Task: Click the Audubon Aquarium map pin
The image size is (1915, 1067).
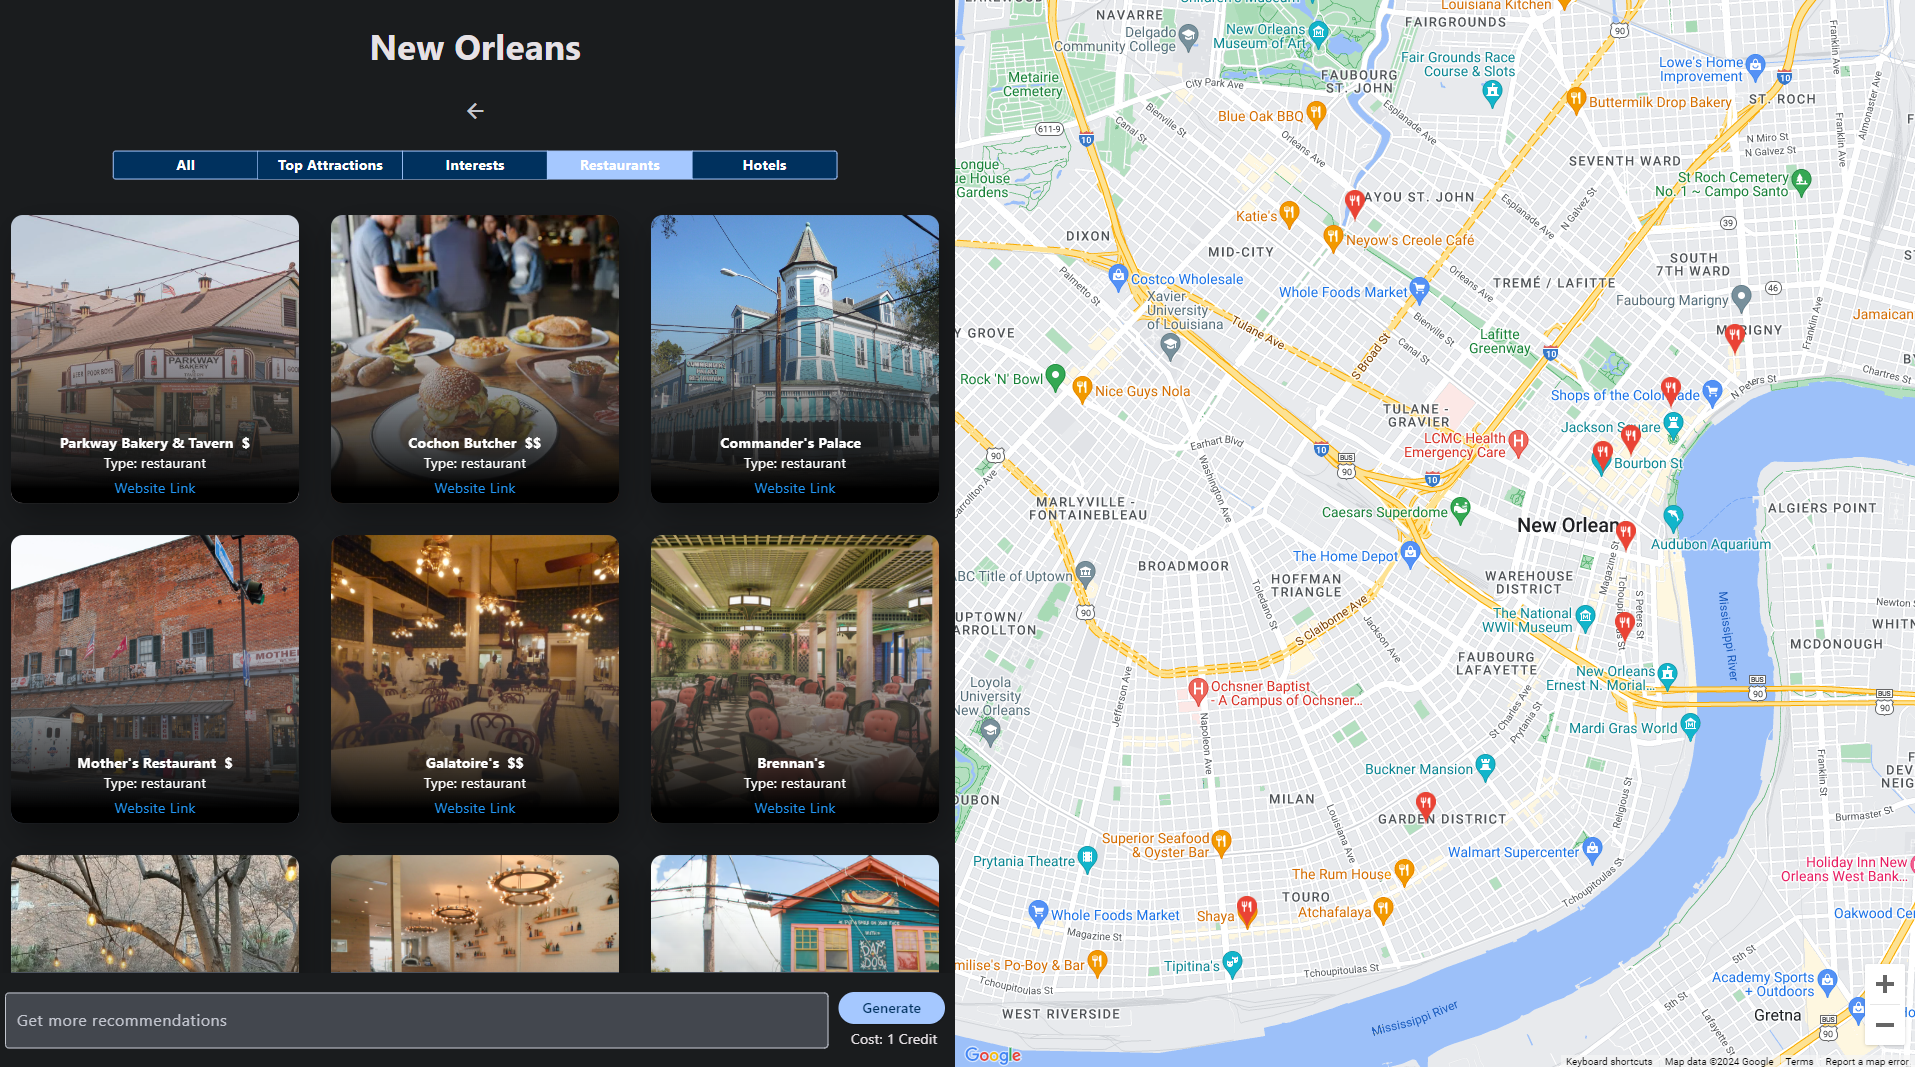Action: click(x=1673, y=517)
